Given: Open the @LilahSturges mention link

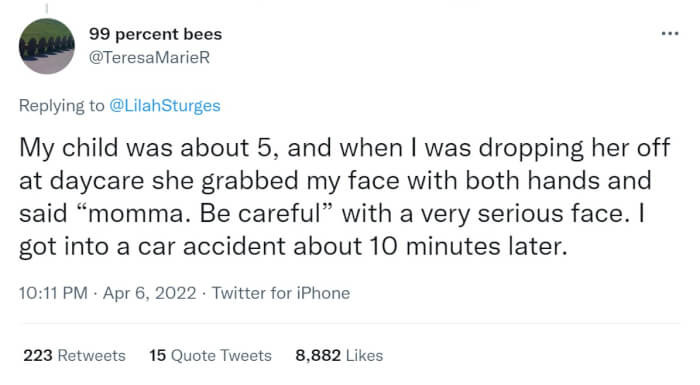Looking at the screenshot, I should pyautogui.click(x=165, y=106).
